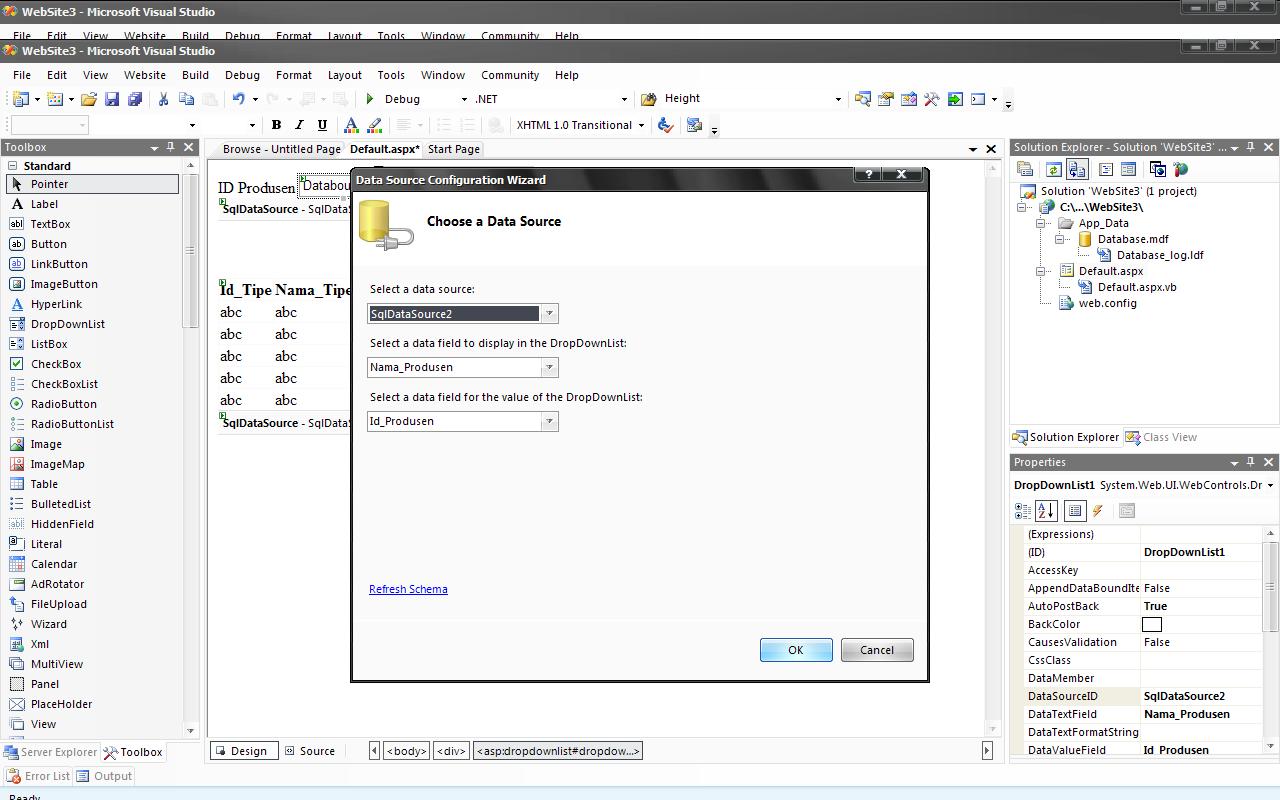The width and height of the screenshot is (1280, 800).
Task: Pin the Toolbox panel auto-hide
Action: pyautogui.click(x=170, y=147)
